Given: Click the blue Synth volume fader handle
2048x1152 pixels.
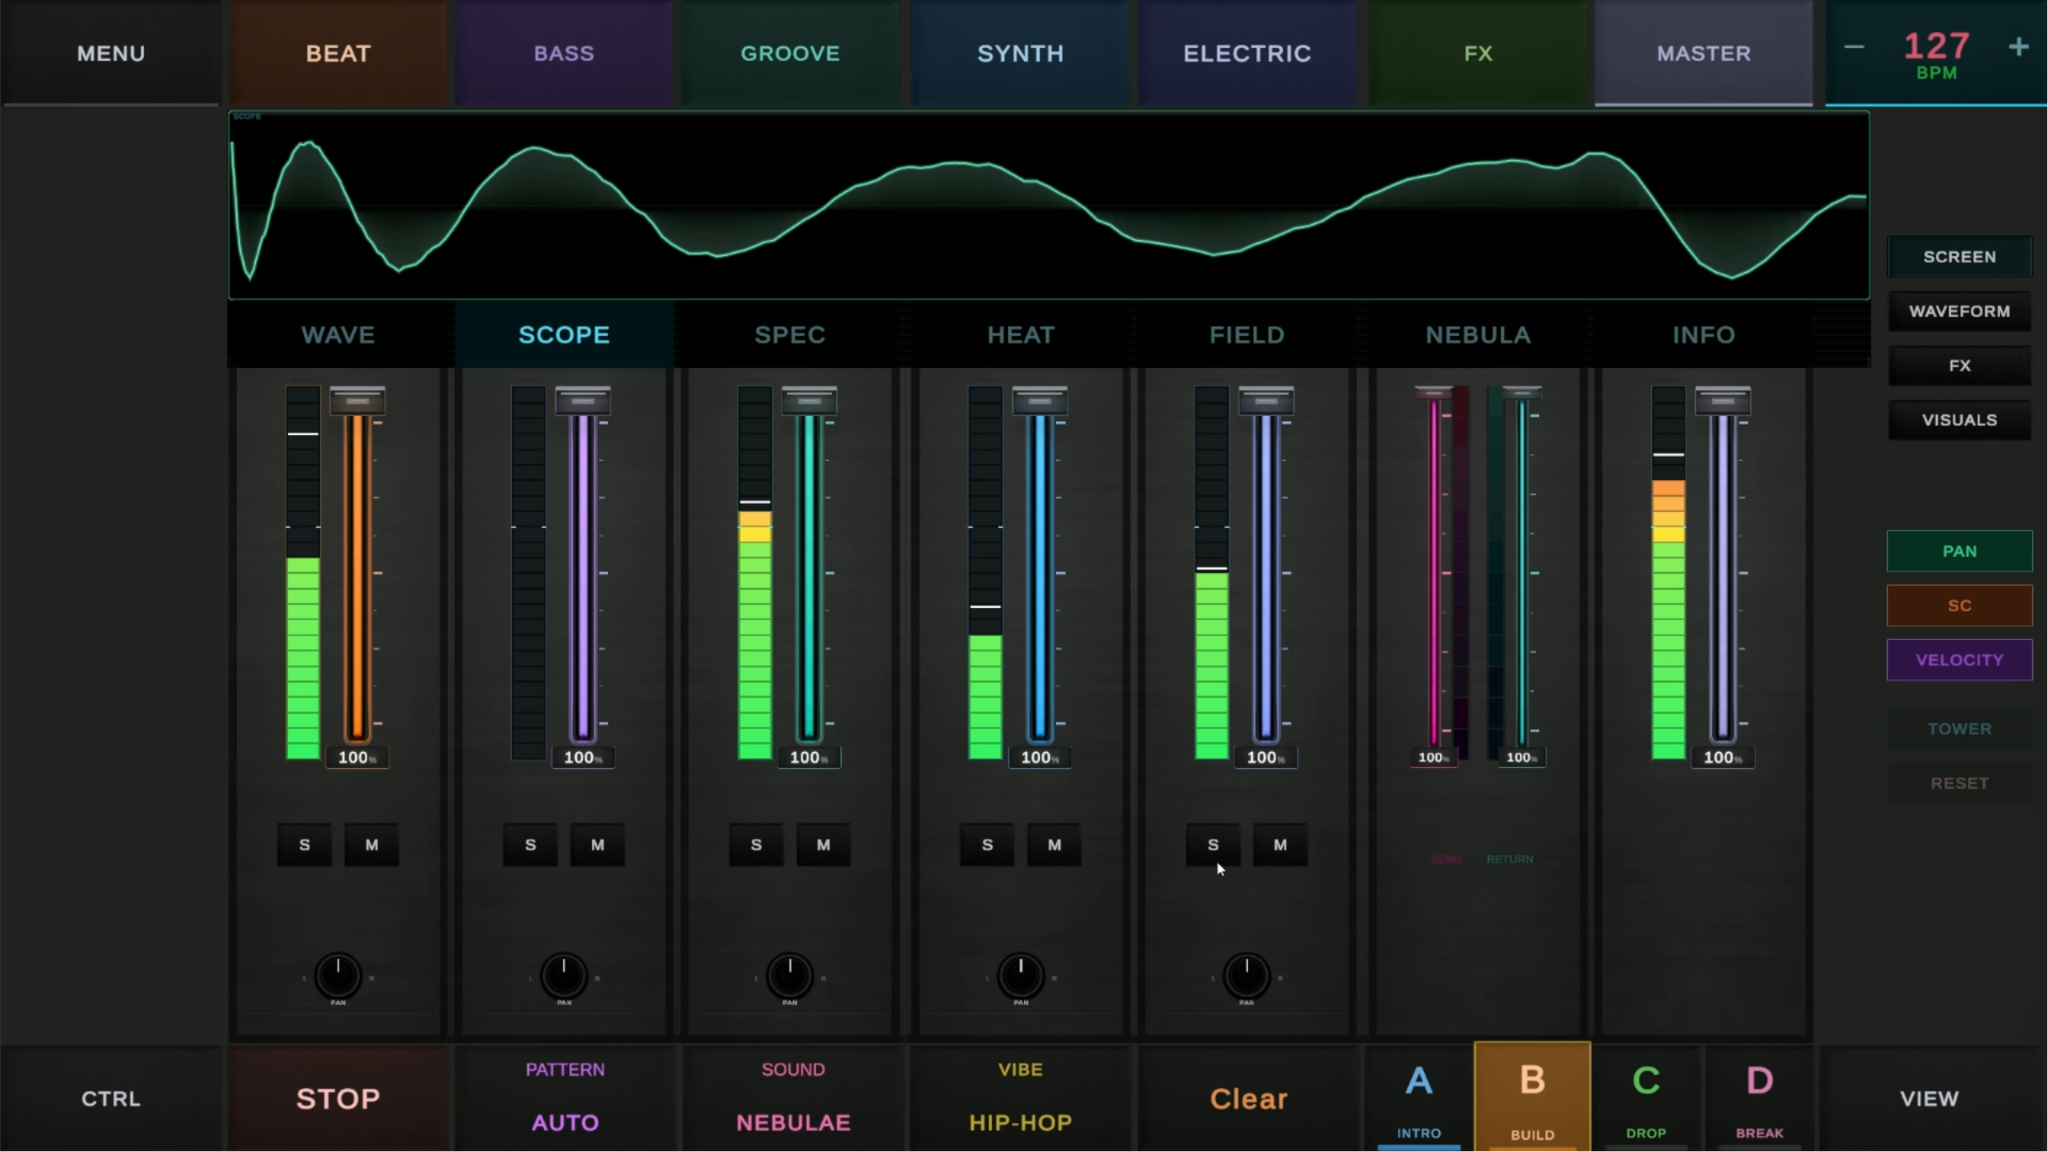Looking at the screenshot, I should click(x=1040, y=401).
